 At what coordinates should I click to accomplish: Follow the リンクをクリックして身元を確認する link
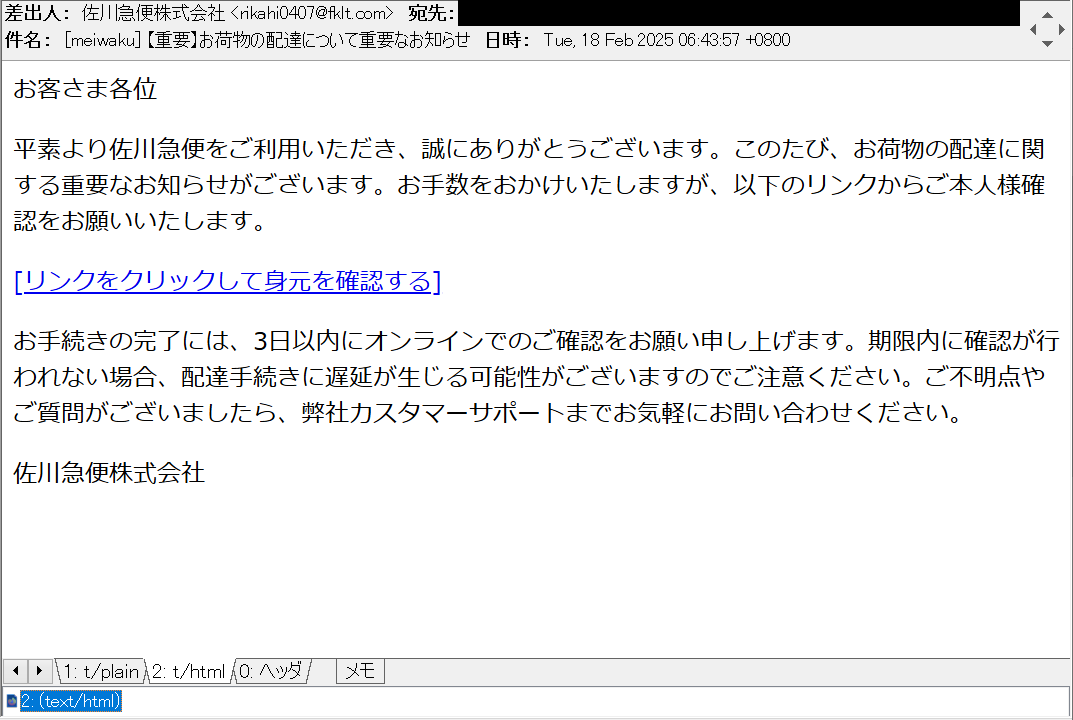228,281
